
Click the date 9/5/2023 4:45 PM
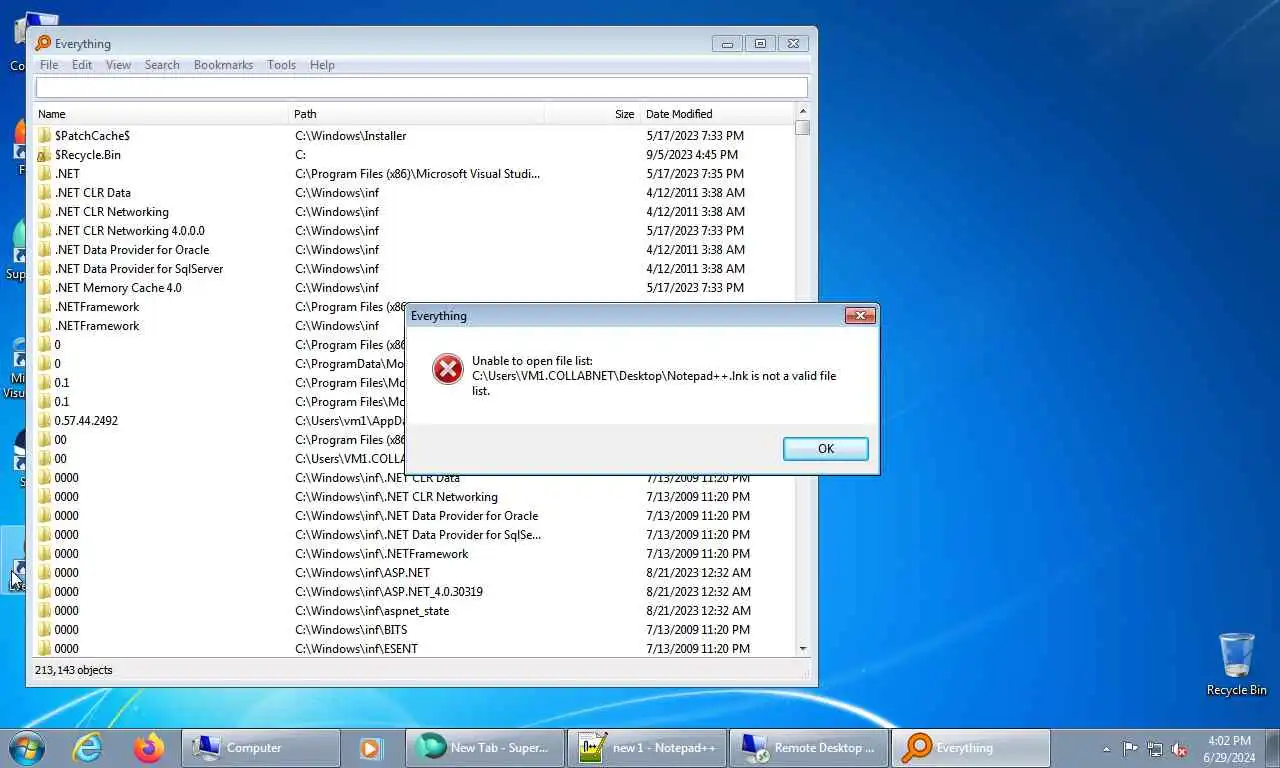(x=692, y=154)
